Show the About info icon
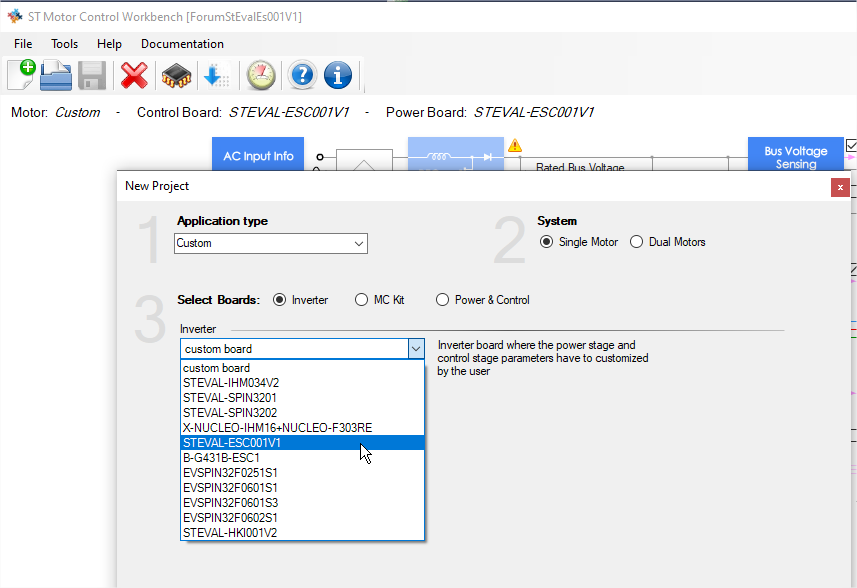857x588 pixels. click(x=338, y=75)
